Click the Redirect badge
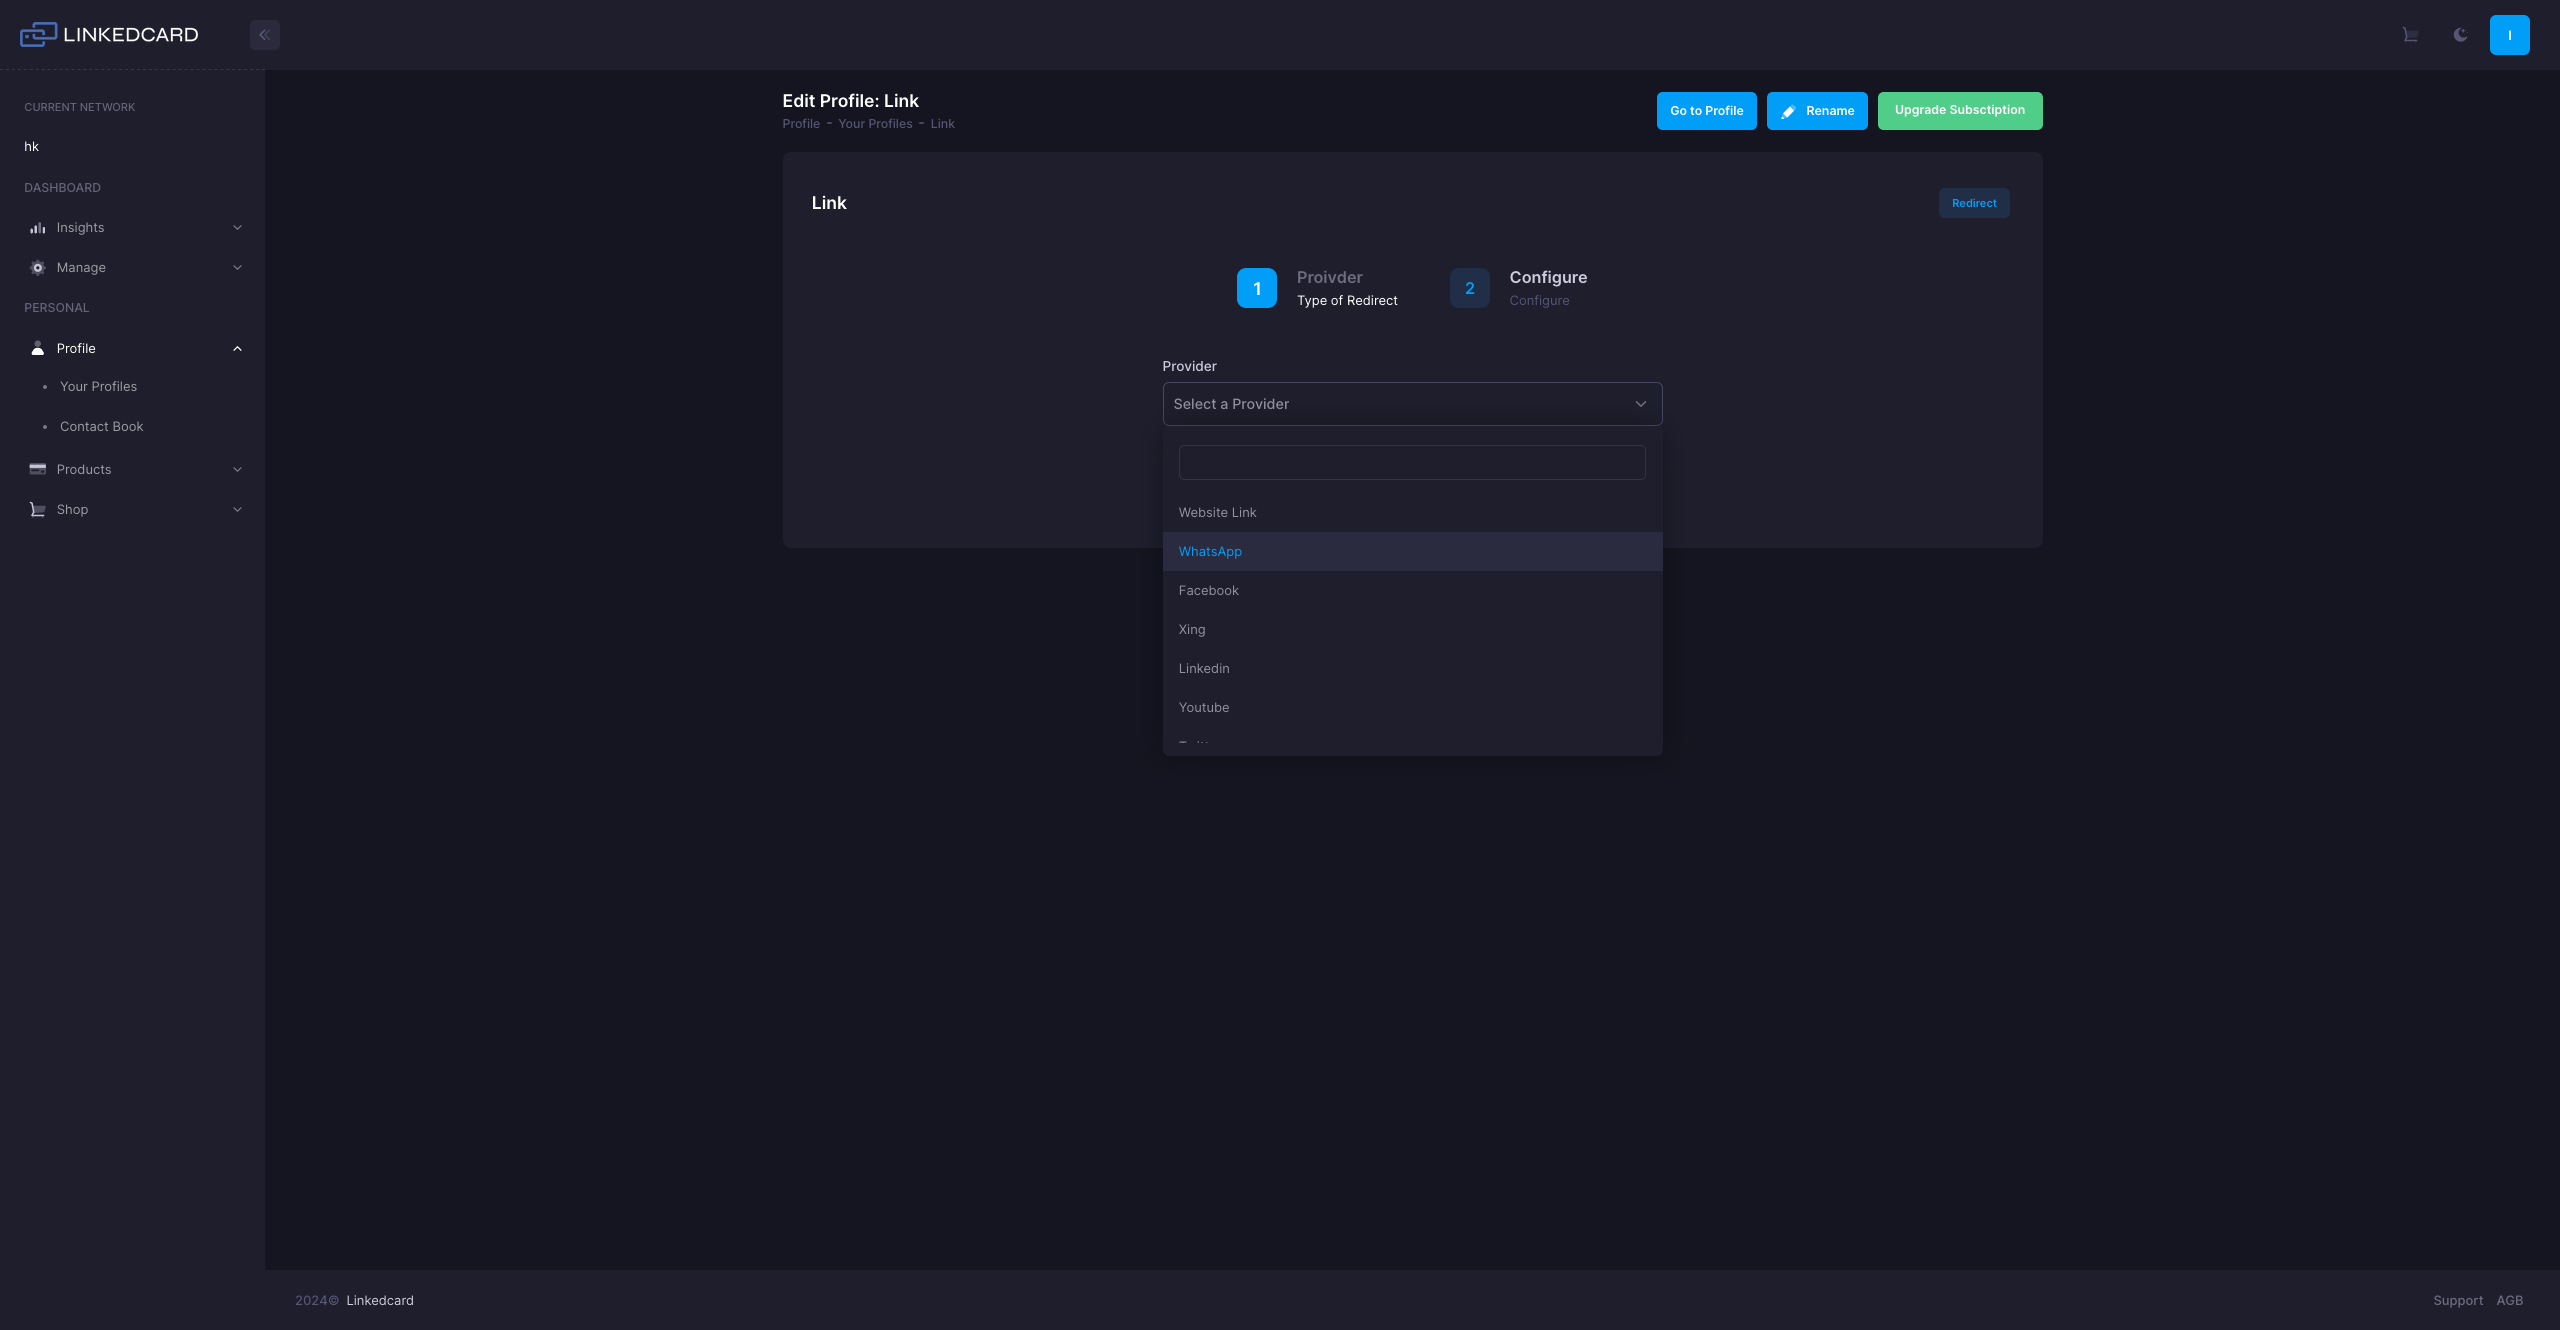2560x1330 pixels. 1974,203
